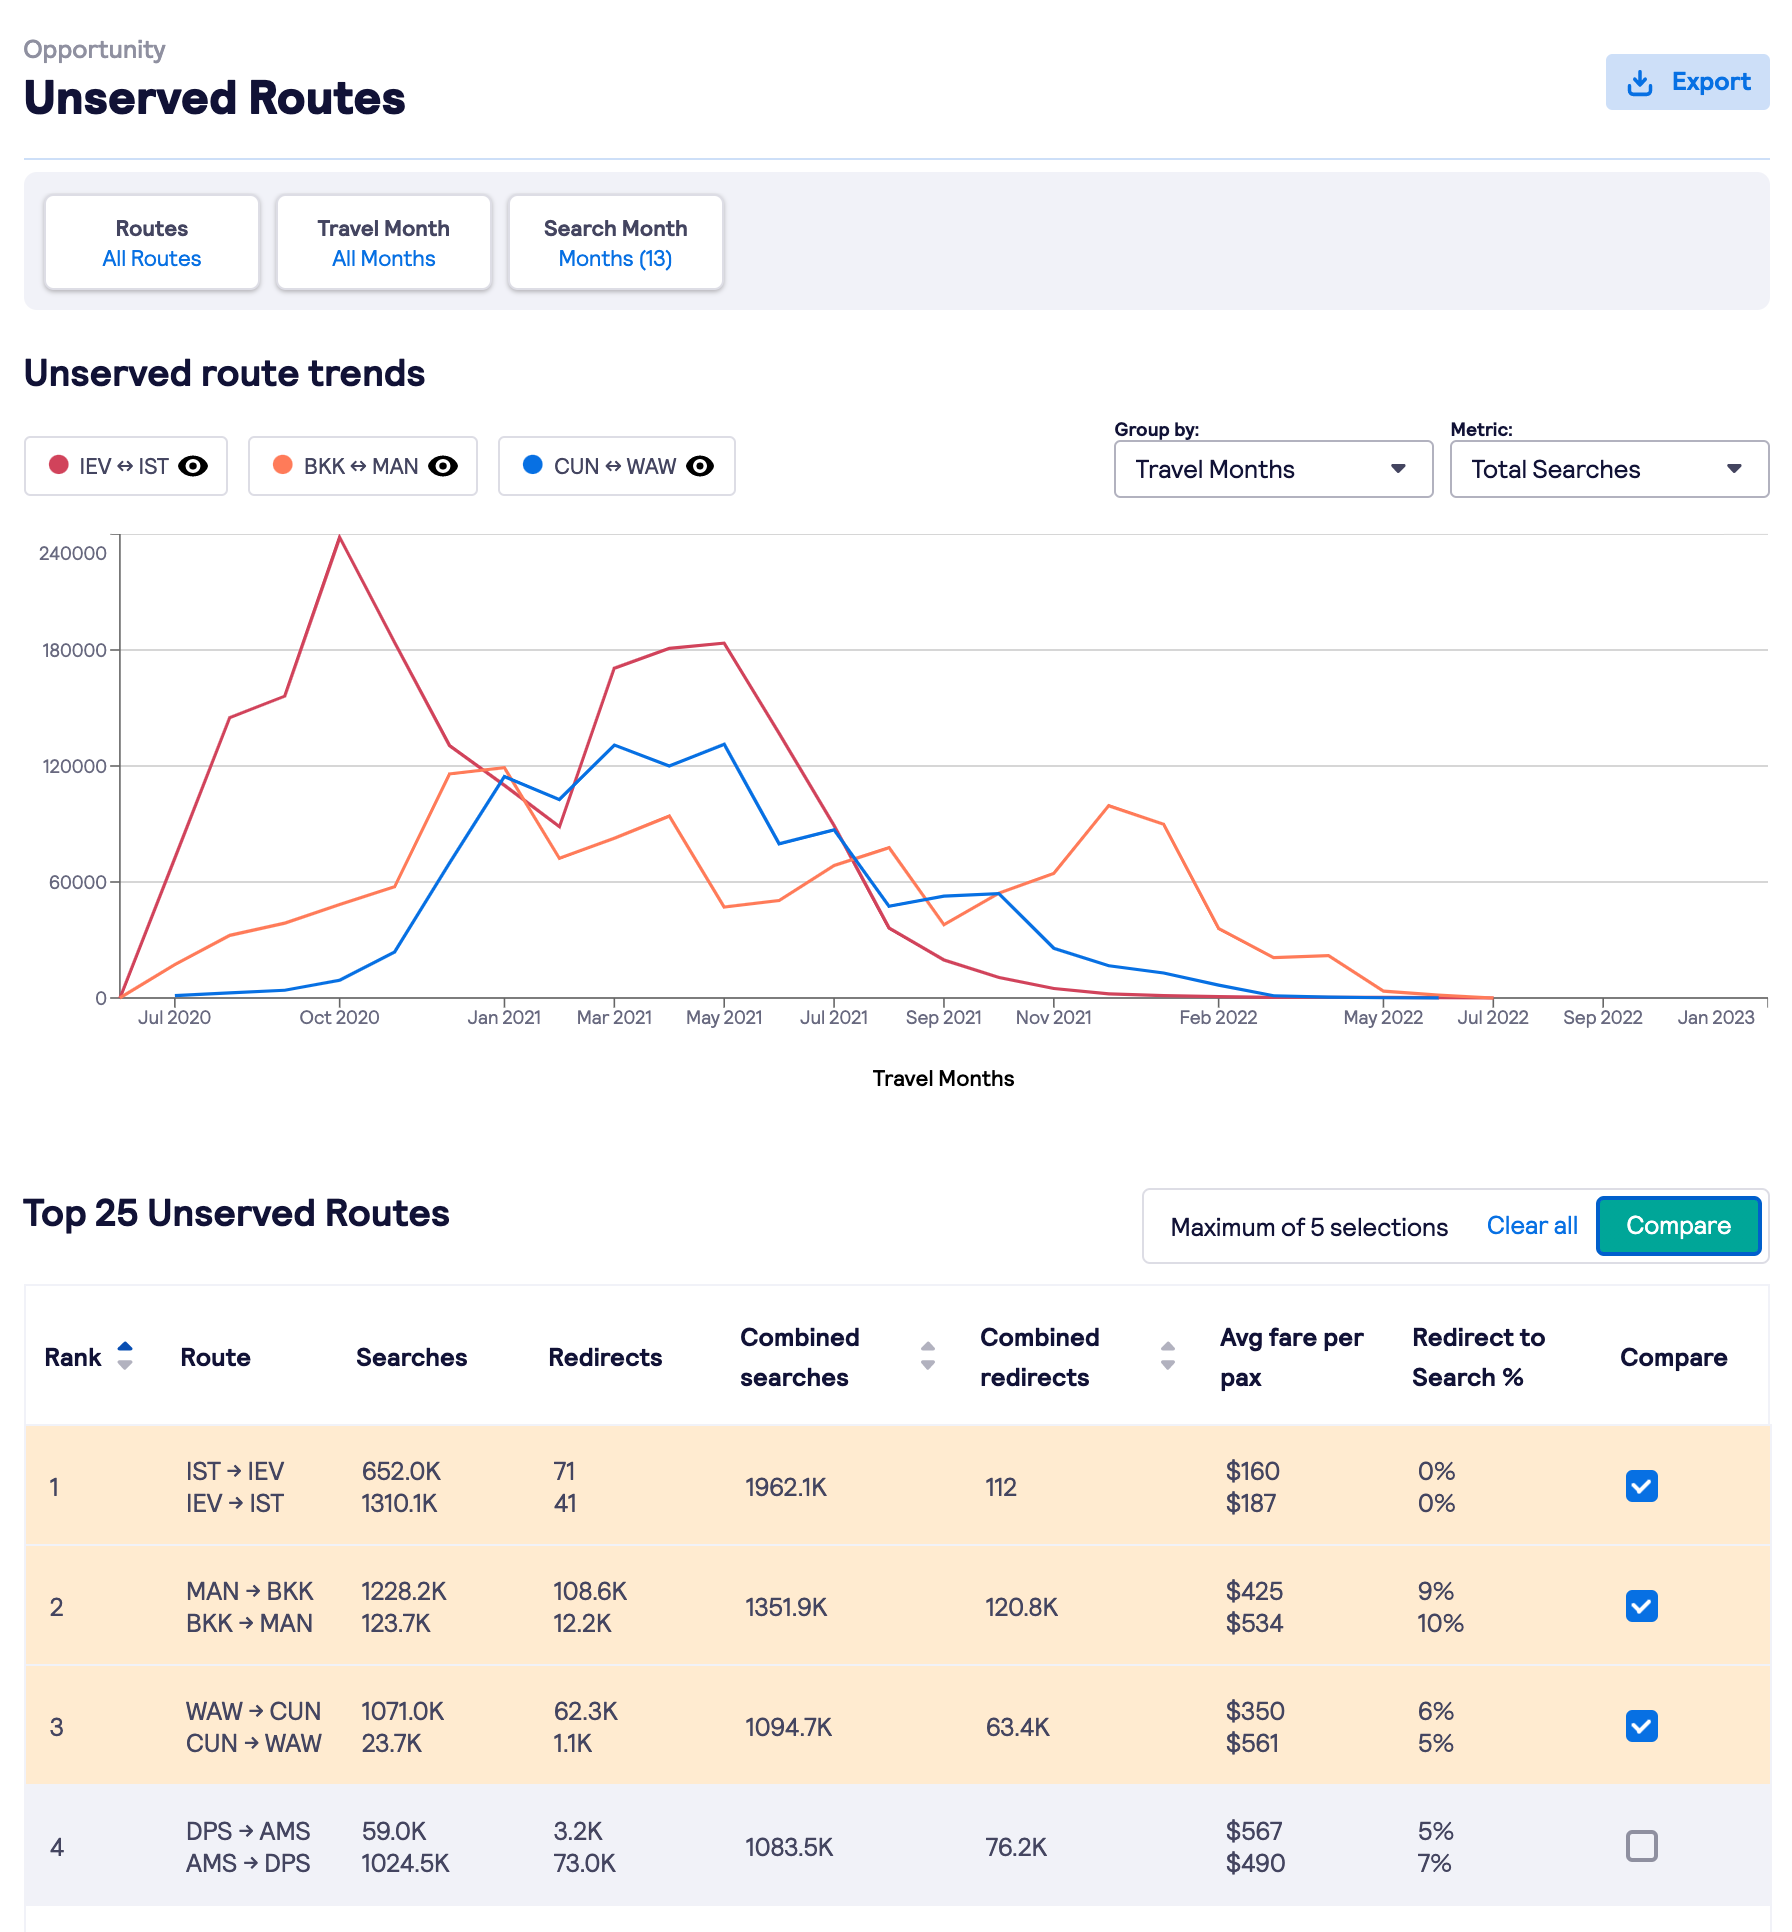The image size is (1792, 1932).
Task: Click the Jan 2023 axis label
Action: click(1716, 1017)
